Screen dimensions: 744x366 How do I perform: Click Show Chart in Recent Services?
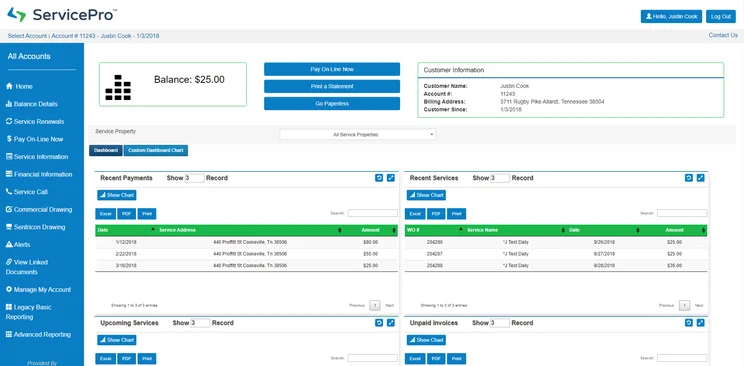click(x=426, y=195)
